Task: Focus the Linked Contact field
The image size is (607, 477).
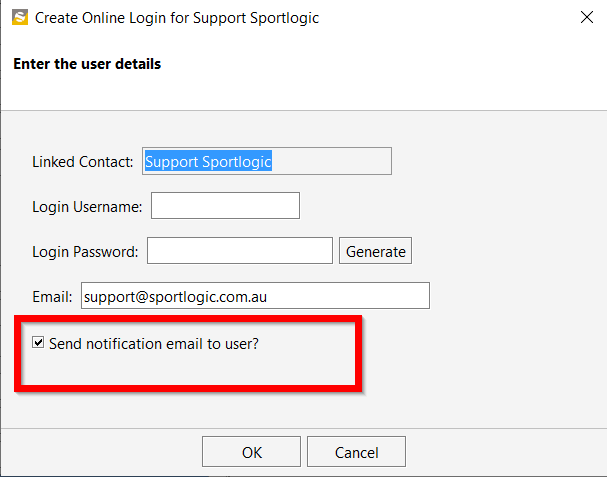Action: pos(267,161)
